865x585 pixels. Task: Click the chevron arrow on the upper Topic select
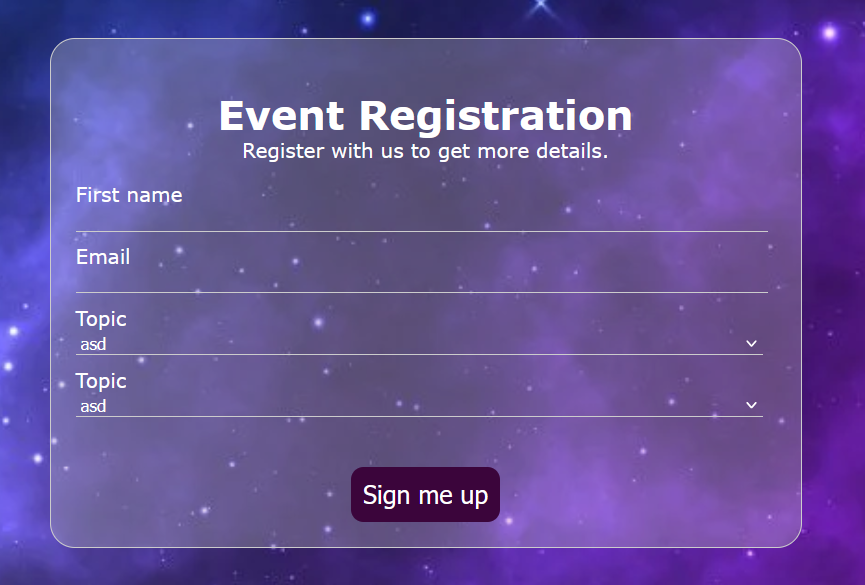point(751,344)
